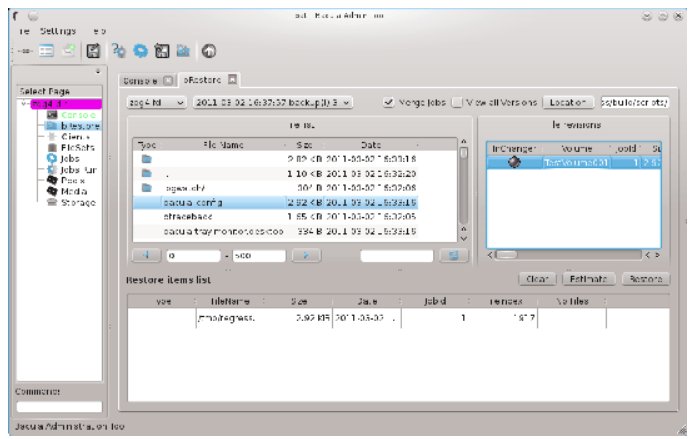The image size is (694, 439).
Task: Go to next file page with right arrow
Action: tap(309, 256)
